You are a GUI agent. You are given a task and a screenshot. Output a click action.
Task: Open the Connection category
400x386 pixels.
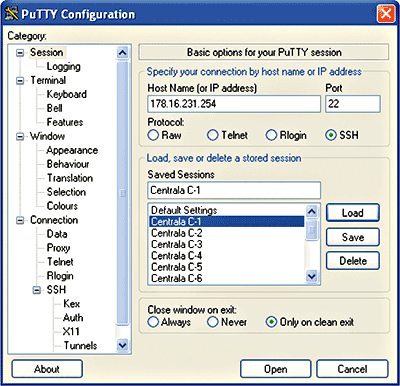54,220
